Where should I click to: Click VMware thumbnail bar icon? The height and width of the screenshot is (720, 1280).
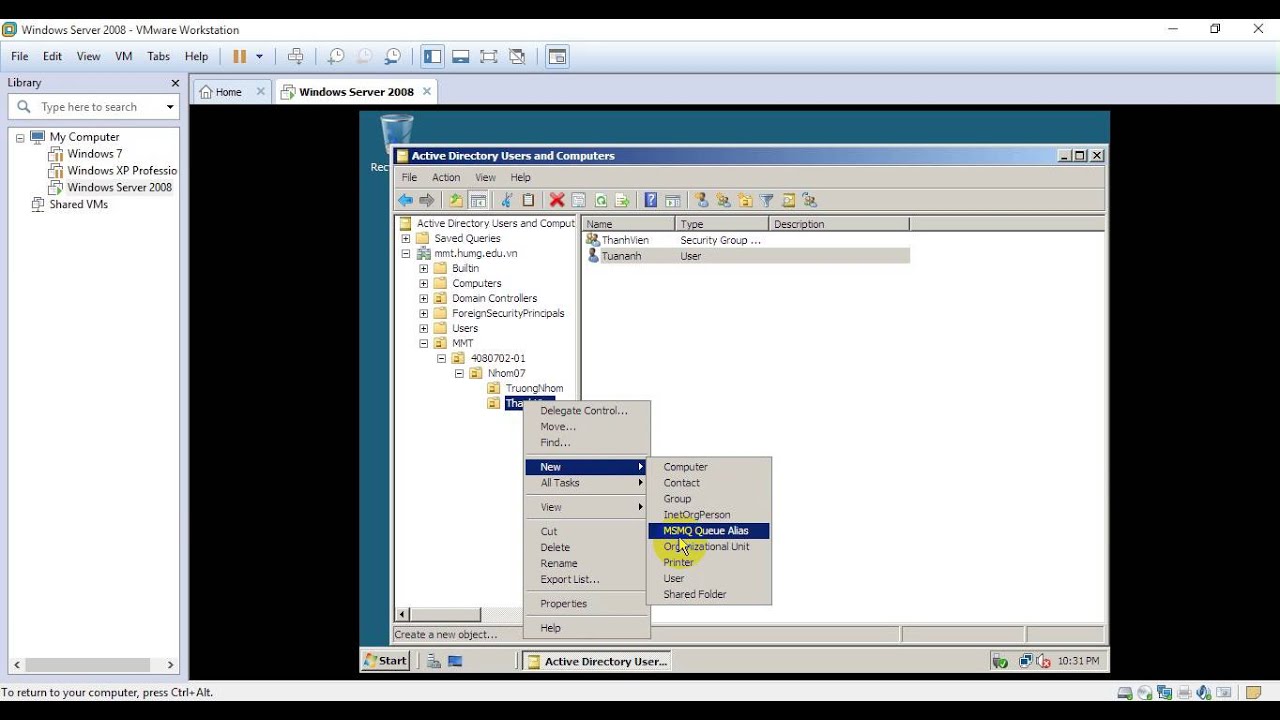coord(461,57)
